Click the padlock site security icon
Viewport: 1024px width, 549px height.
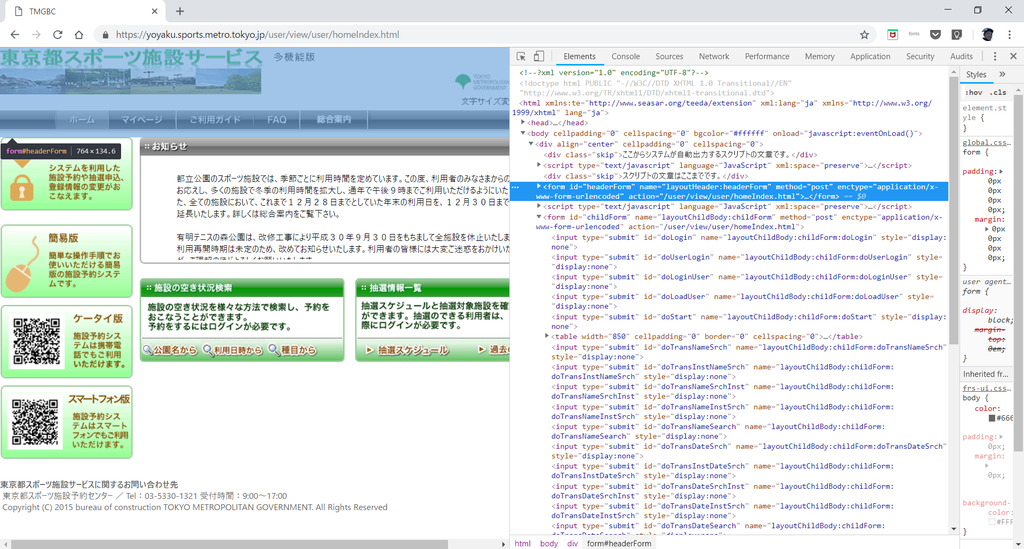pyautogui.click(x=105, y=35)
